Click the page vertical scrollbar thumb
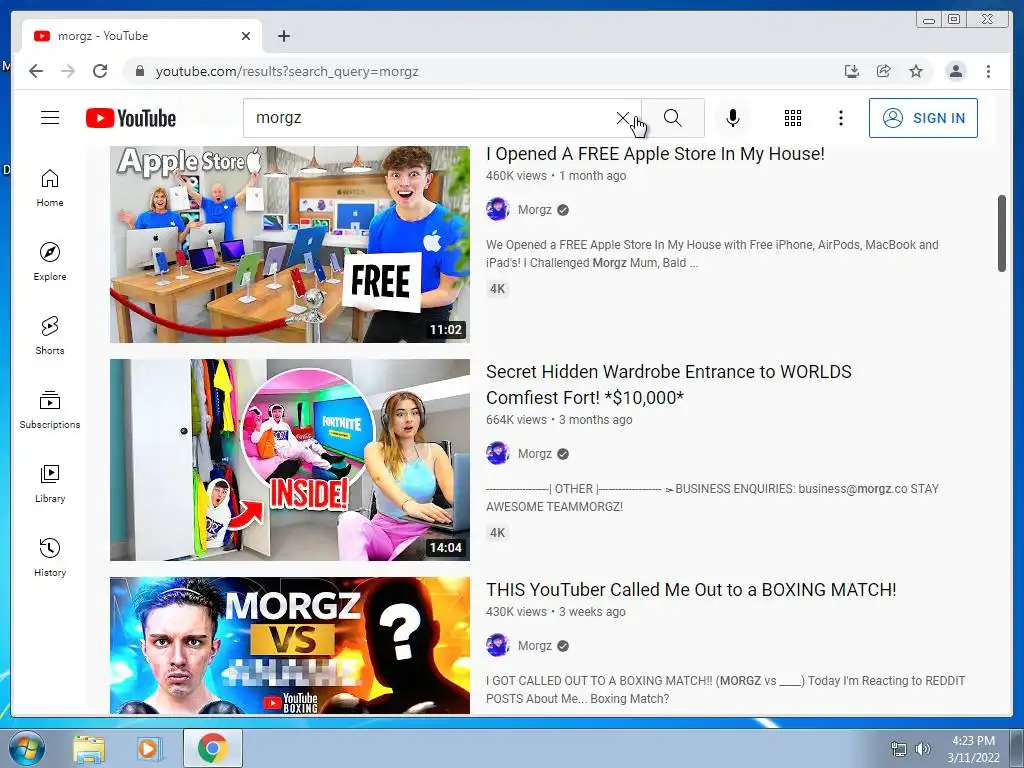Viewport: 1024px width, 768px height. pyautogui.click(x=1002, y=233)
